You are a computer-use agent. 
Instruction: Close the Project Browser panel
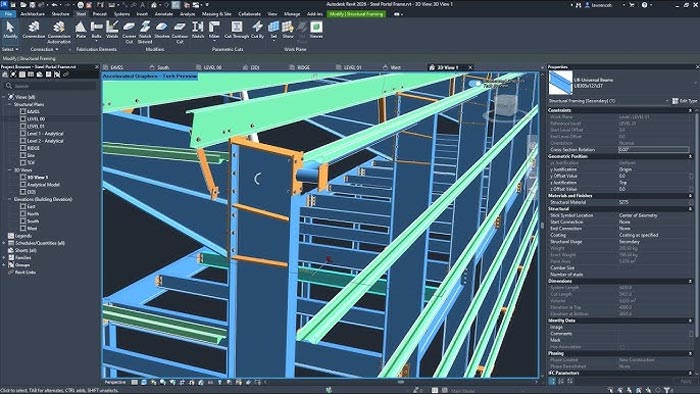97,67
